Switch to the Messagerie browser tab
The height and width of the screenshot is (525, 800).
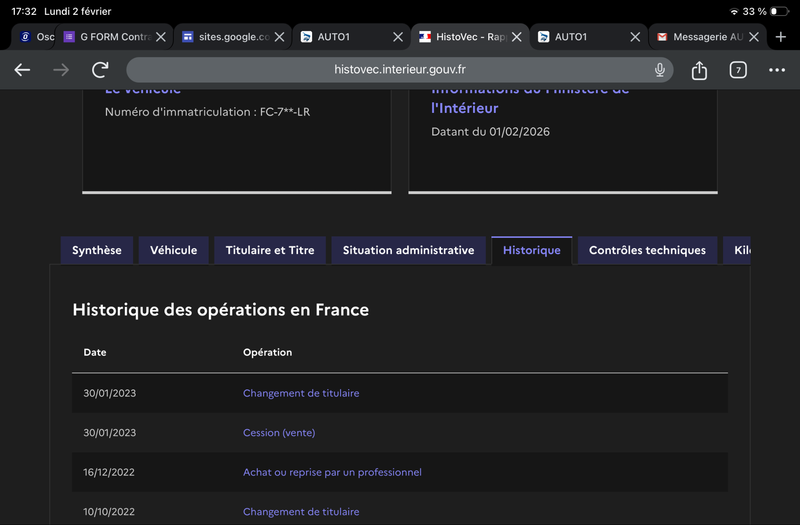point(700,37)
